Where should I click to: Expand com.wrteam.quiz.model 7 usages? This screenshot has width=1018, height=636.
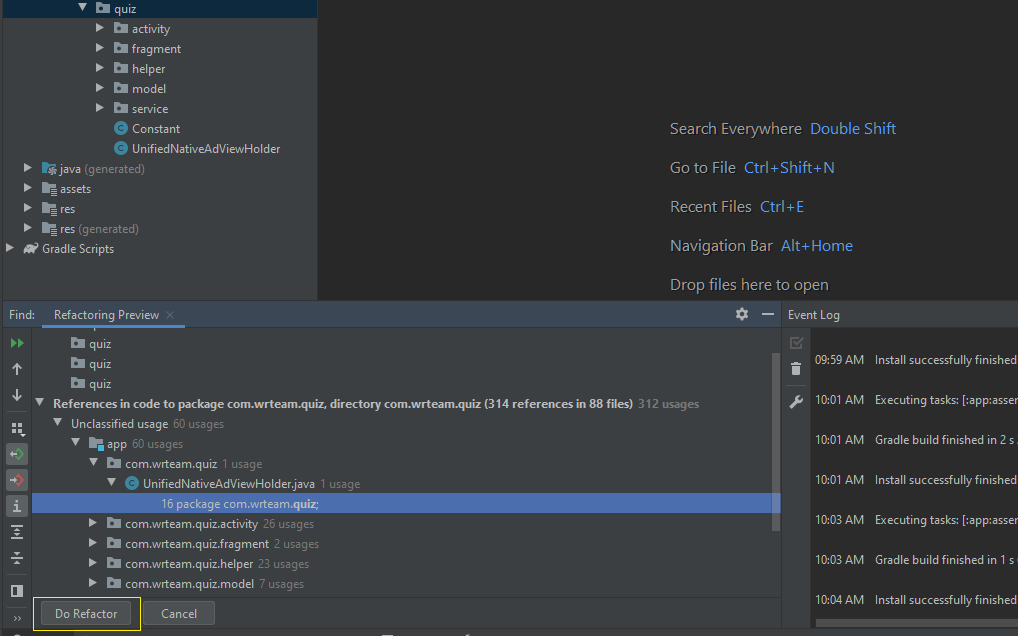pyautogui.click(x=93, y=584)
